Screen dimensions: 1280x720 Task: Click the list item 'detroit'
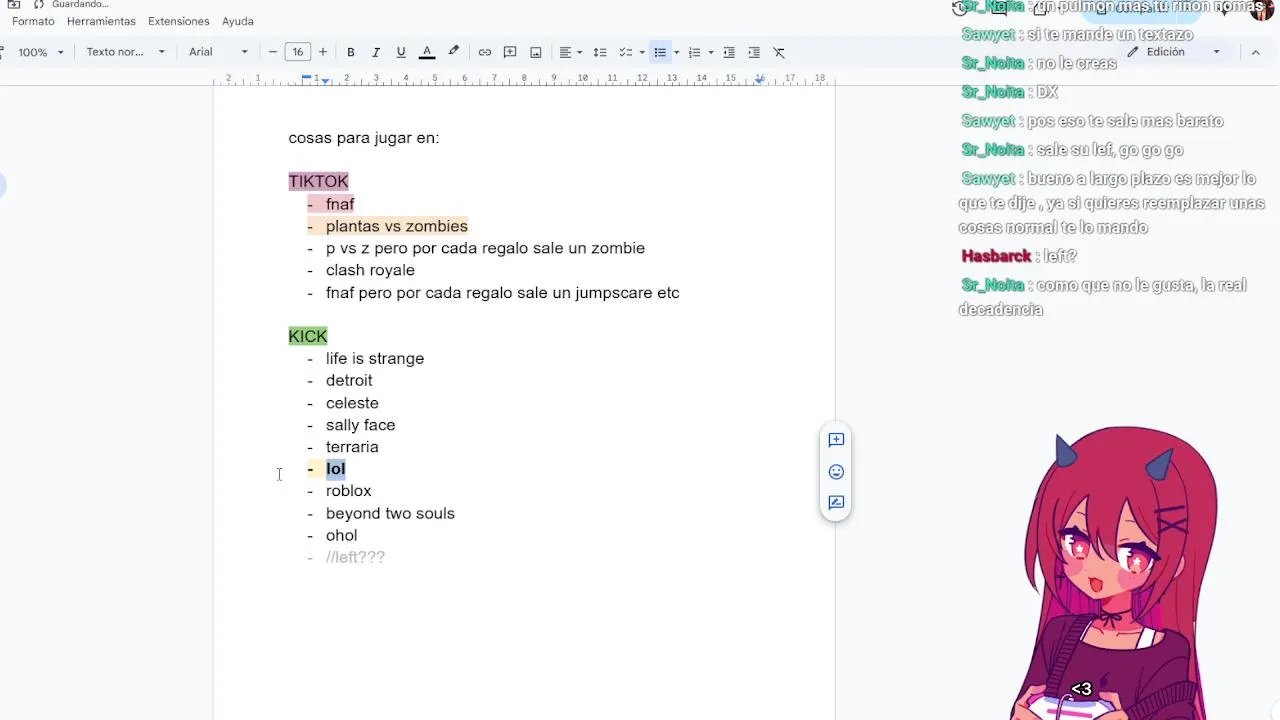(x=349, y=380)
